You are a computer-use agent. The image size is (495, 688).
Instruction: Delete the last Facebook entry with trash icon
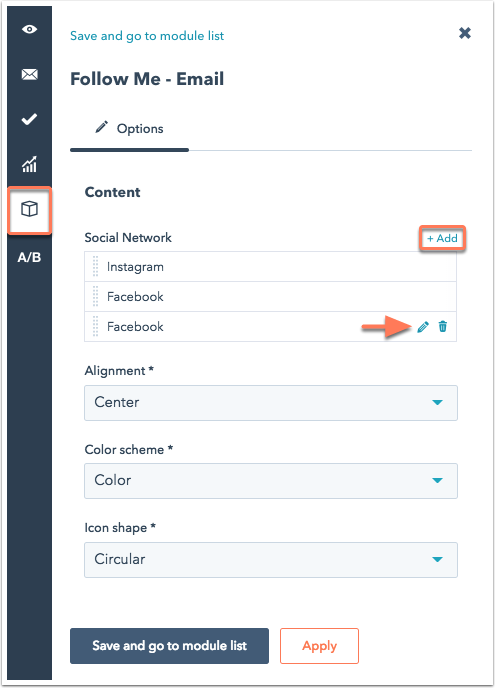[443, 326]
